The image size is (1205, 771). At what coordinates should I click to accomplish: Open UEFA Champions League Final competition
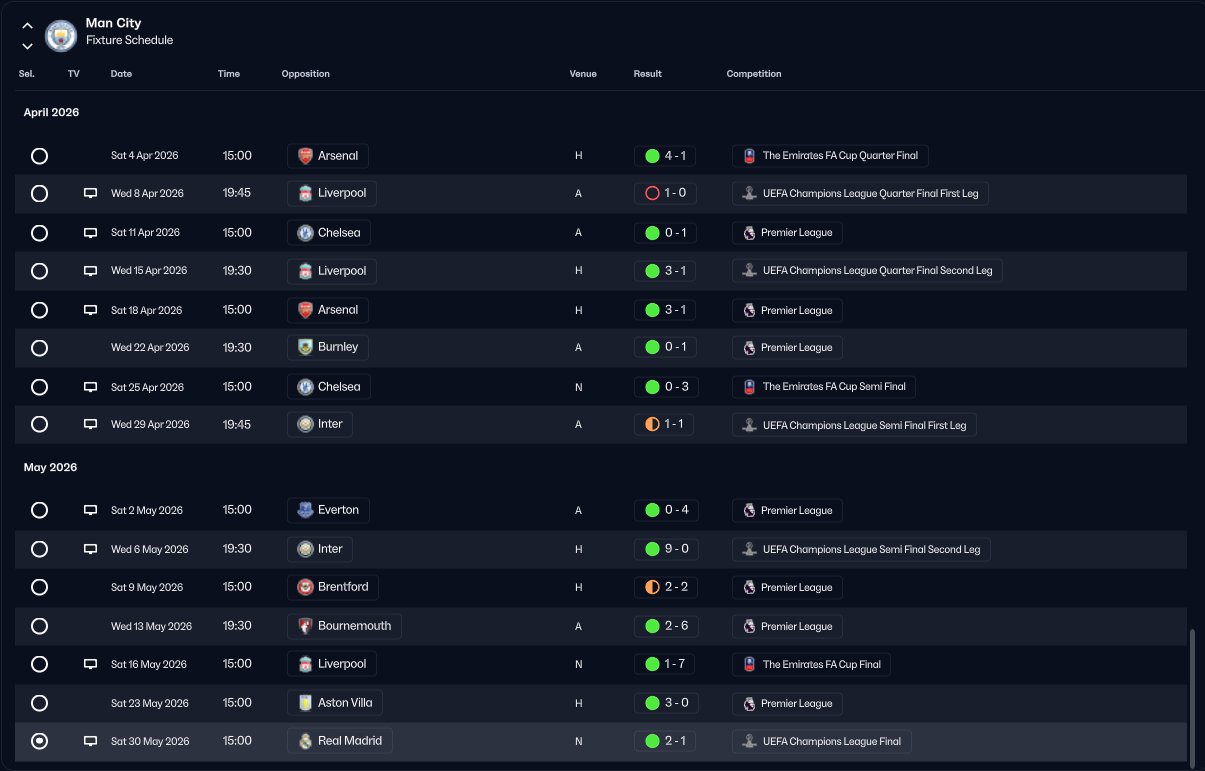coord(822,742)
